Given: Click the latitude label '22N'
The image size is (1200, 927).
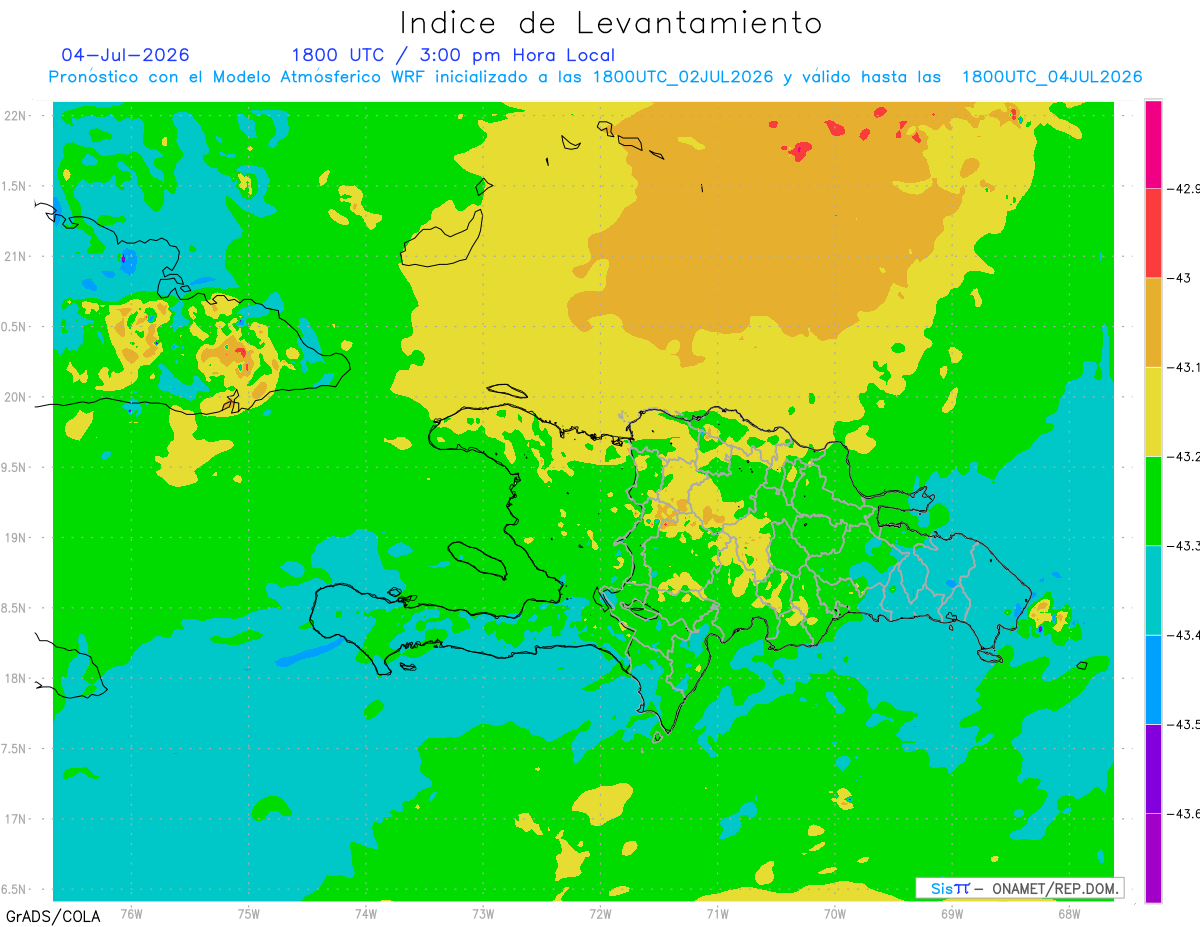Looking at the screenshot, I should pos(17,116).
